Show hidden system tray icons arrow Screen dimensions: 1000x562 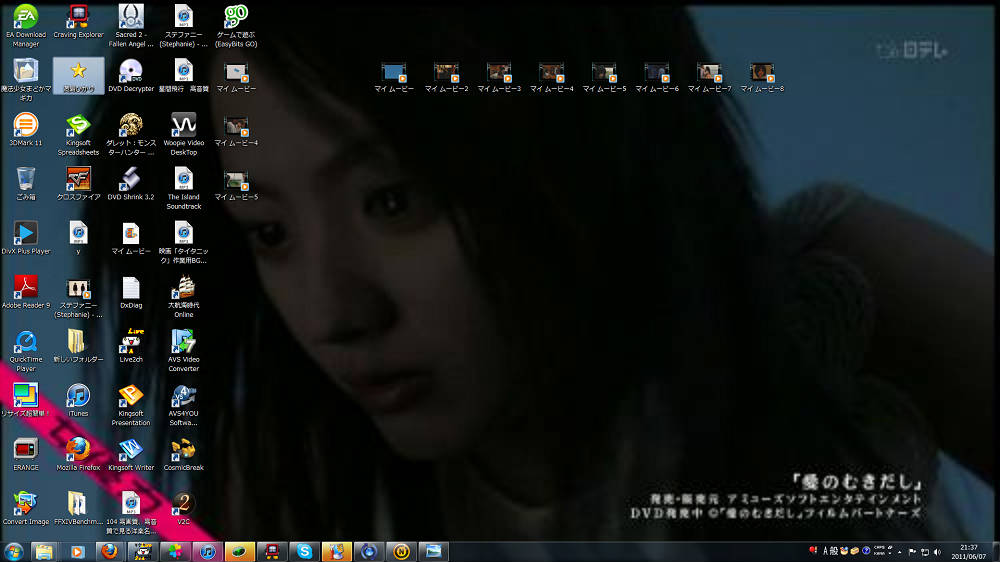click(x=900, y=552)
